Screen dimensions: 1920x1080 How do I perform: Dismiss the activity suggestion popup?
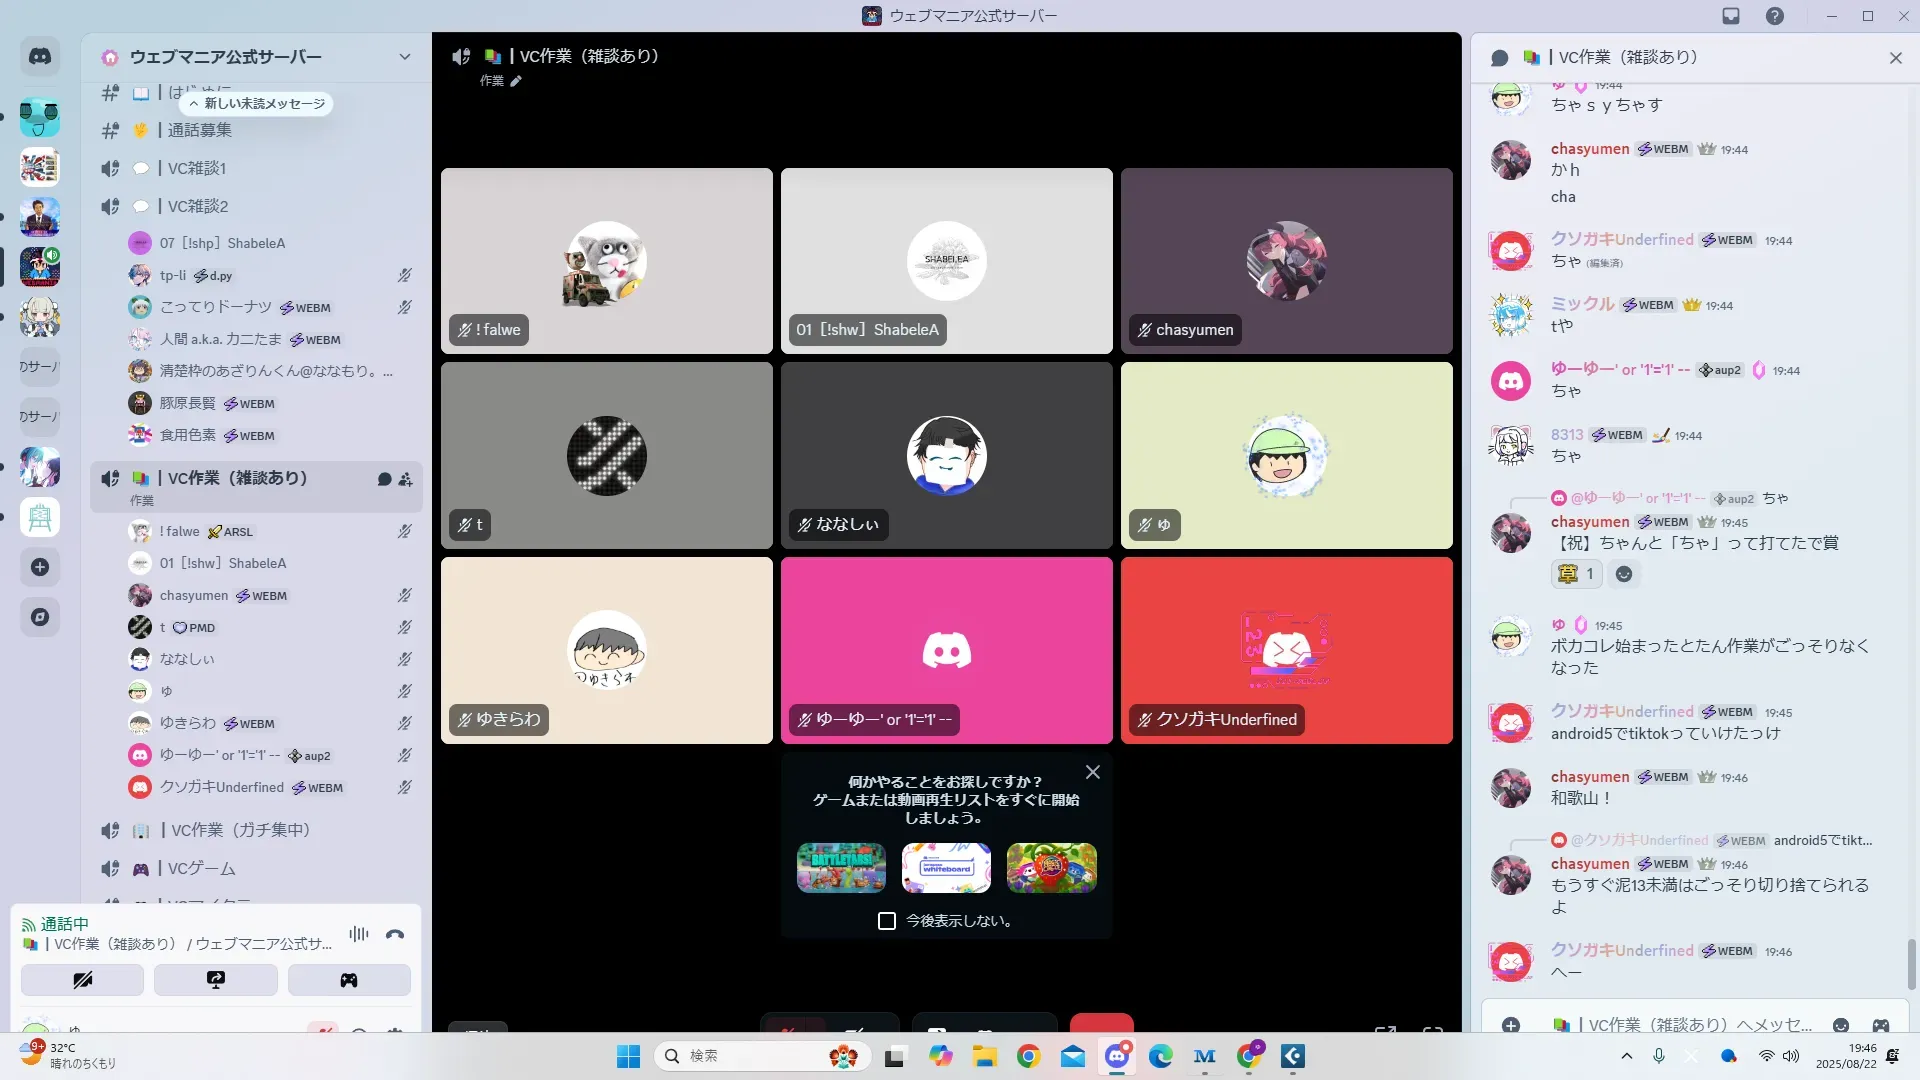[x=1092, y=772]
